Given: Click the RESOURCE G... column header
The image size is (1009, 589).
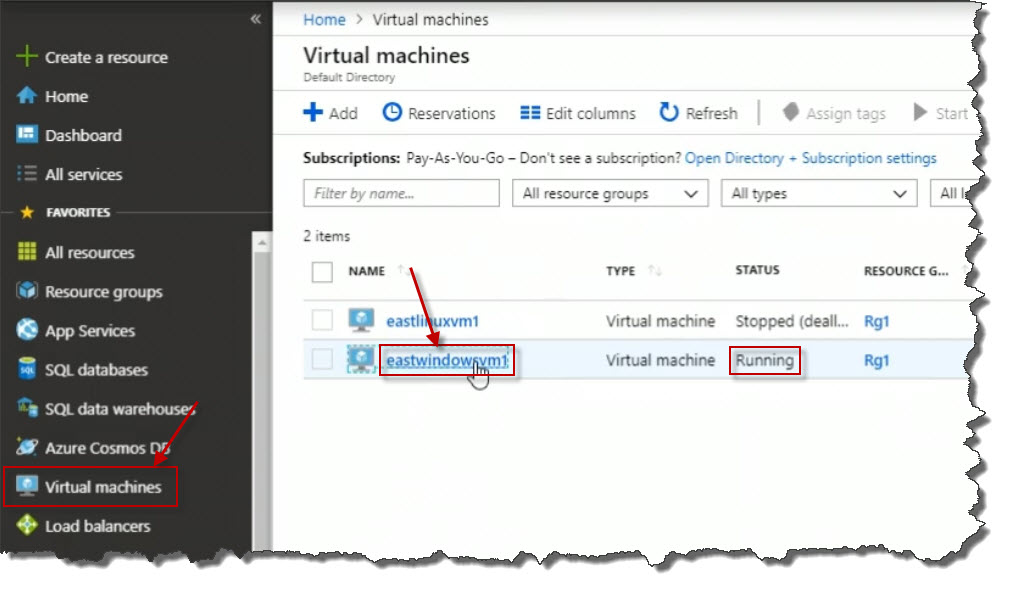Looking at the screenshot, I should pos(905,271).
